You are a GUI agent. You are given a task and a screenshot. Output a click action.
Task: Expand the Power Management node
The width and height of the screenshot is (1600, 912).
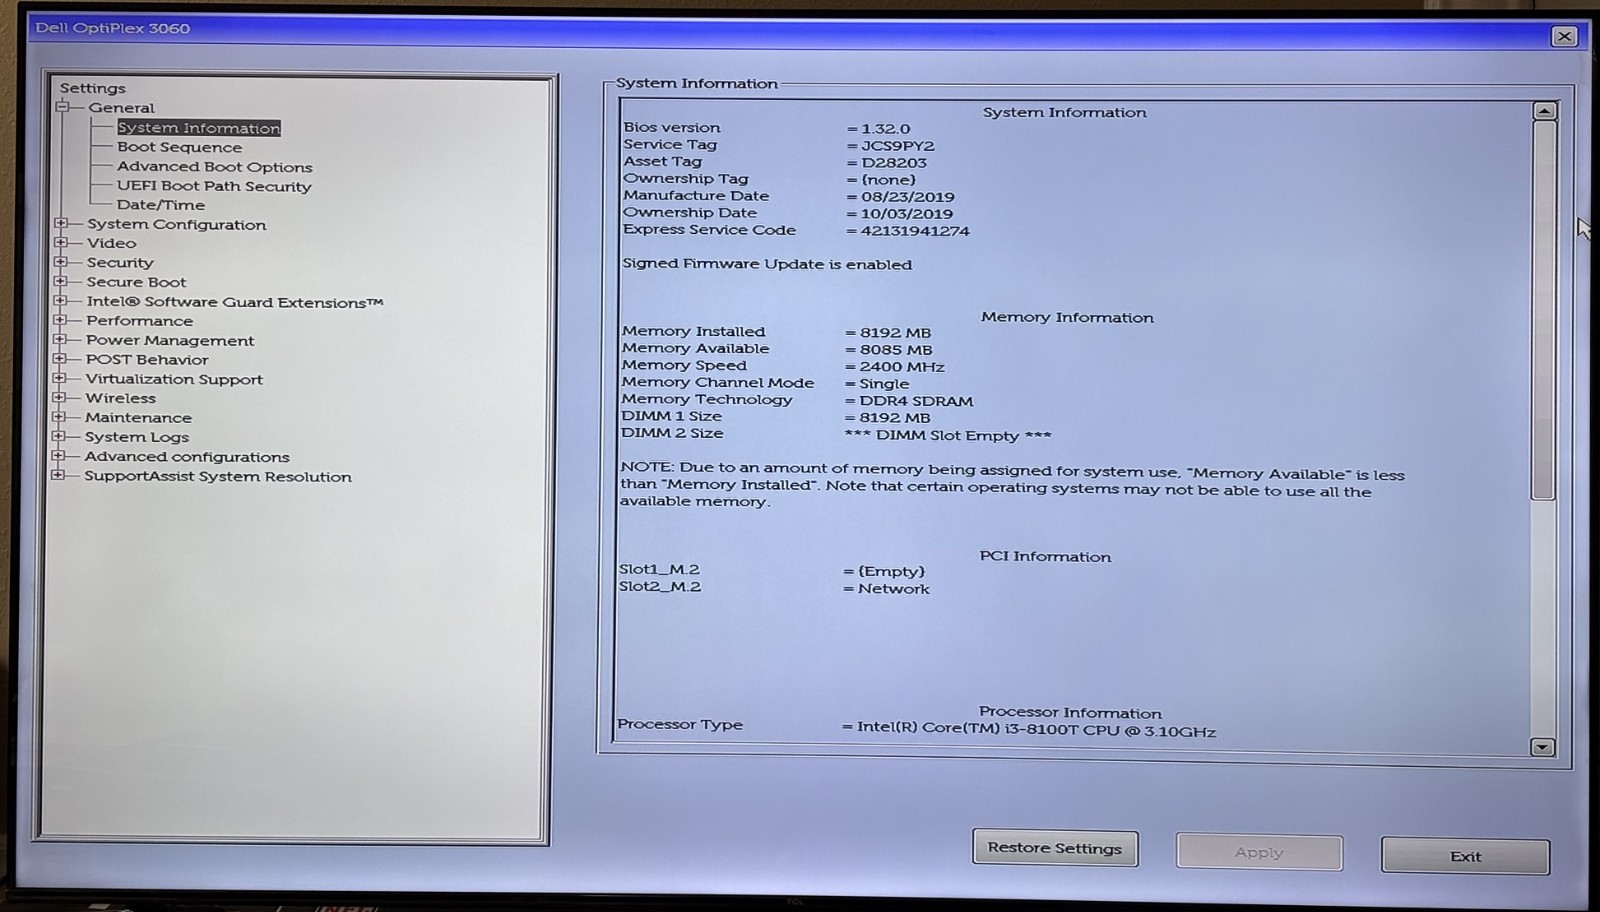(60, 340)
